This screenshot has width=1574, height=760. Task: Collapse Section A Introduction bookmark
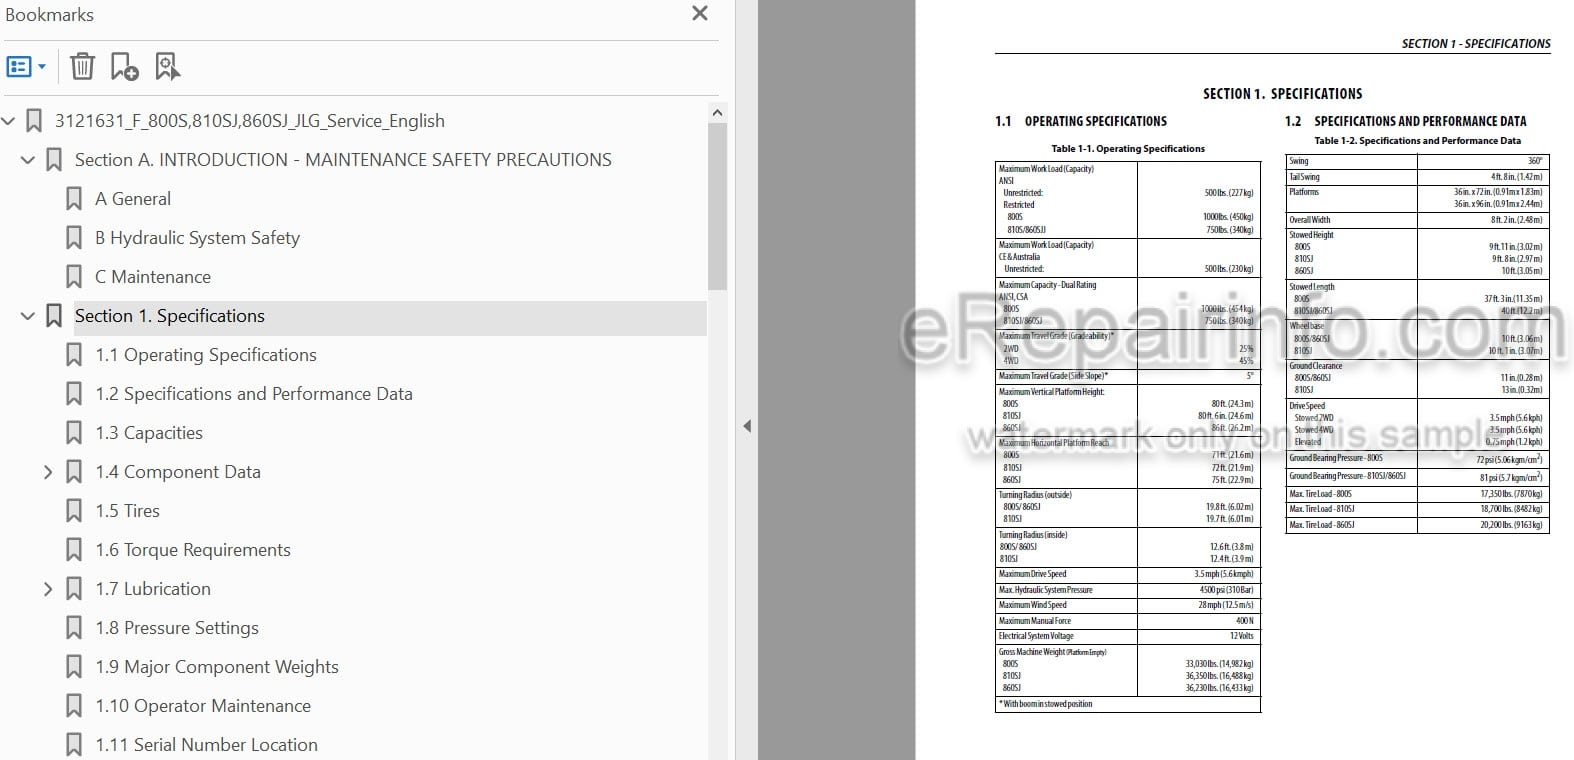pos(28,160)
